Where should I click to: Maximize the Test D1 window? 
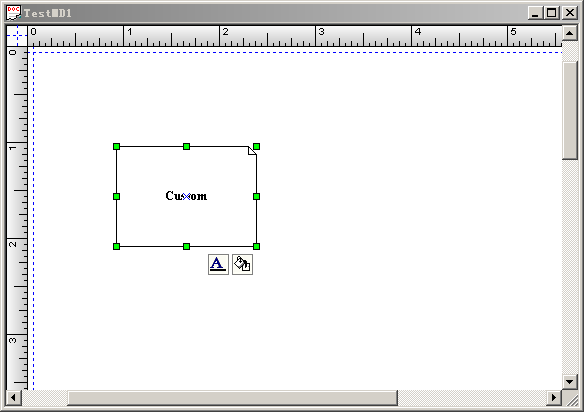pyautogui.click(x=552, y=13)
